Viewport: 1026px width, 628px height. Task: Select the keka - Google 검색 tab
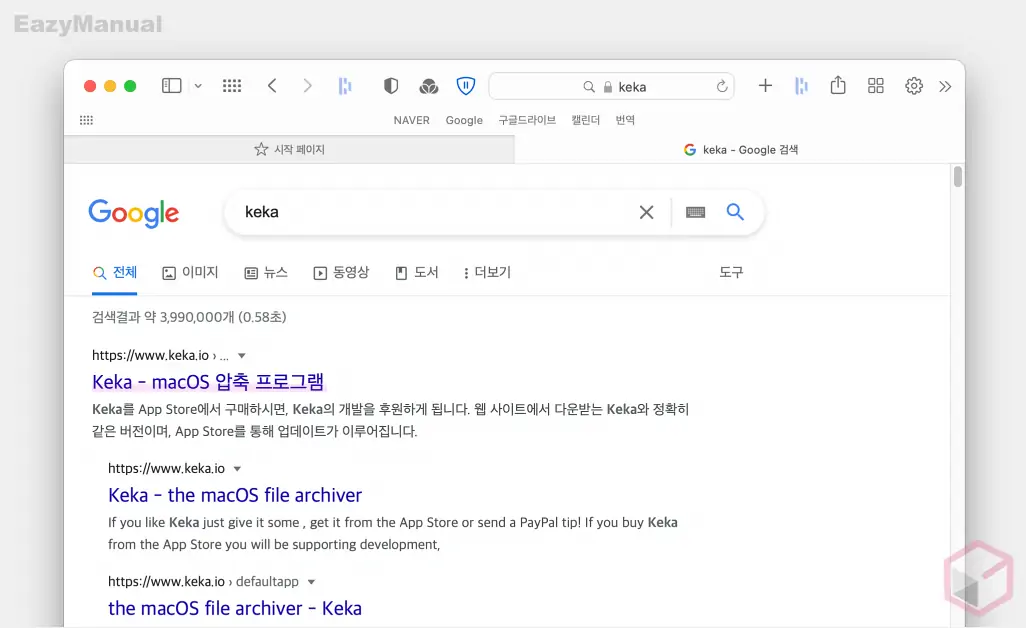pos(739,149)
